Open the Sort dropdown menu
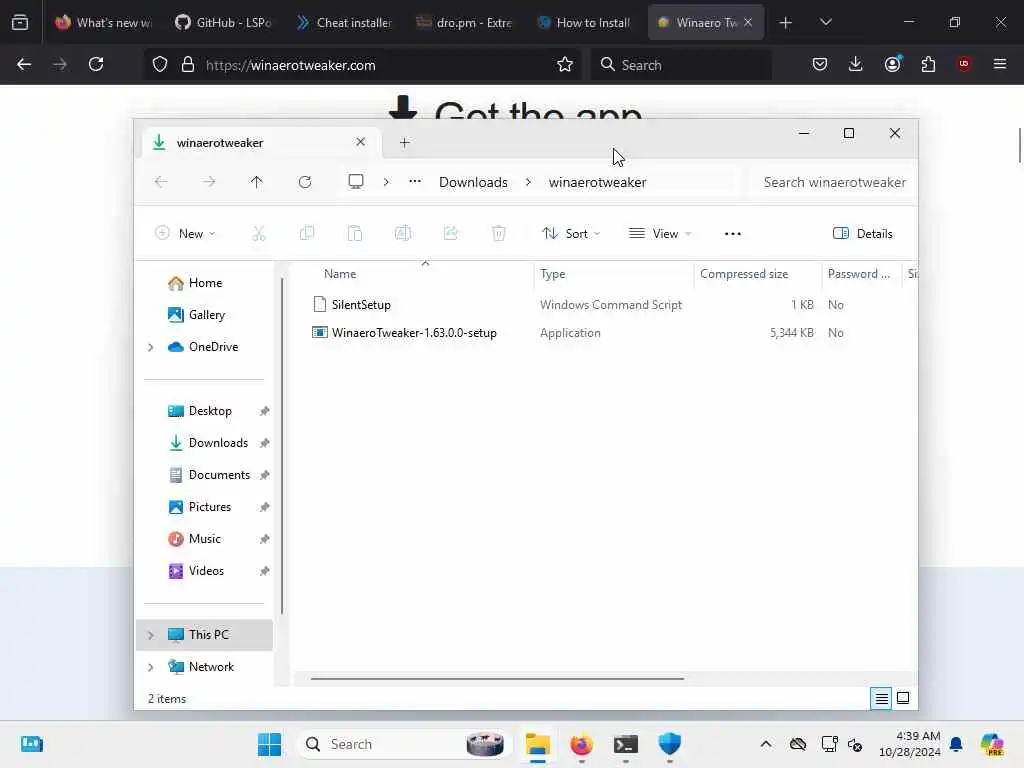Viewport: 1024px width, 768px height. coord(571,234)
